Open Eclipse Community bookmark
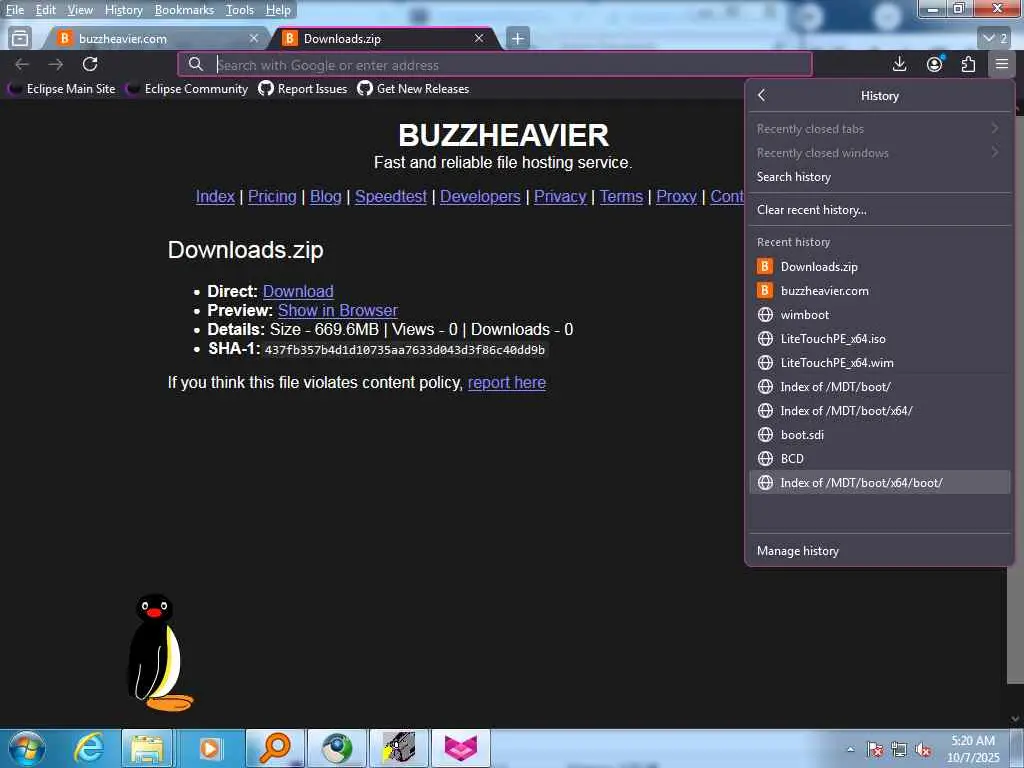 tap(187, 89)
